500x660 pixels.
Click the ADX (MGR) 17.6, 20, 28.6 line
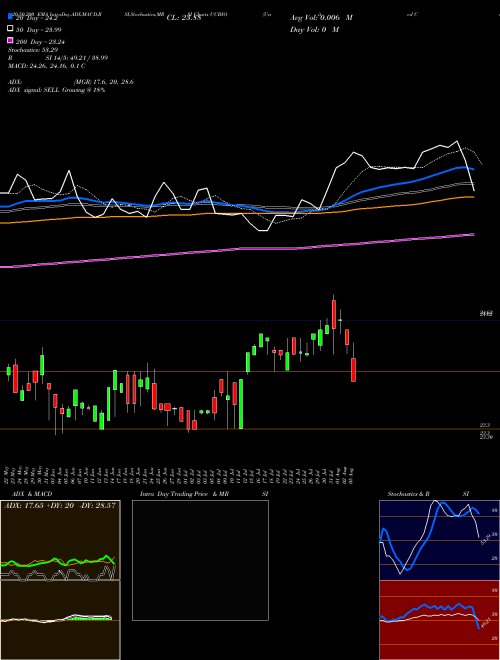(71, 82)
